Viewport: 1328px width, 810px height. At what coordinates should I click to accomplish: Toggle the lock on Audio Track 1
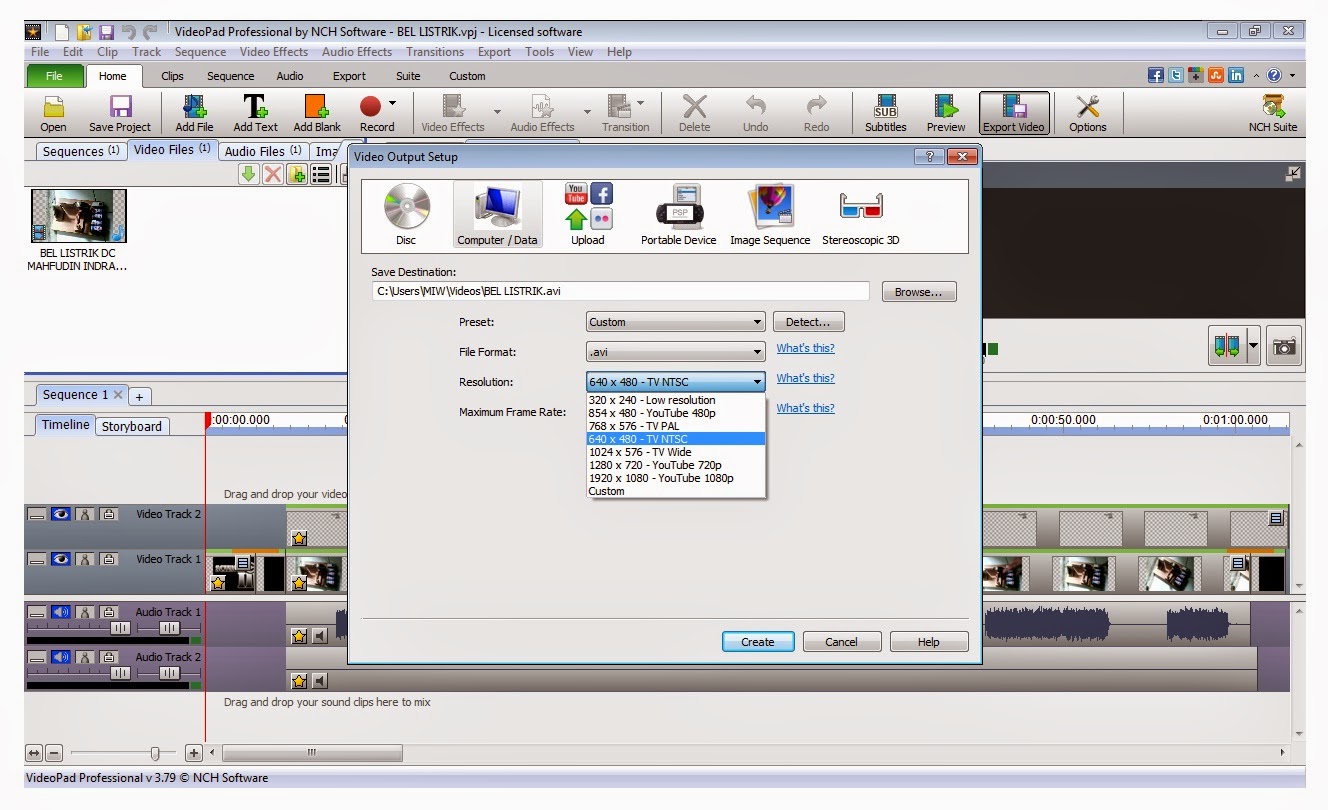click(x=109, y=612)
